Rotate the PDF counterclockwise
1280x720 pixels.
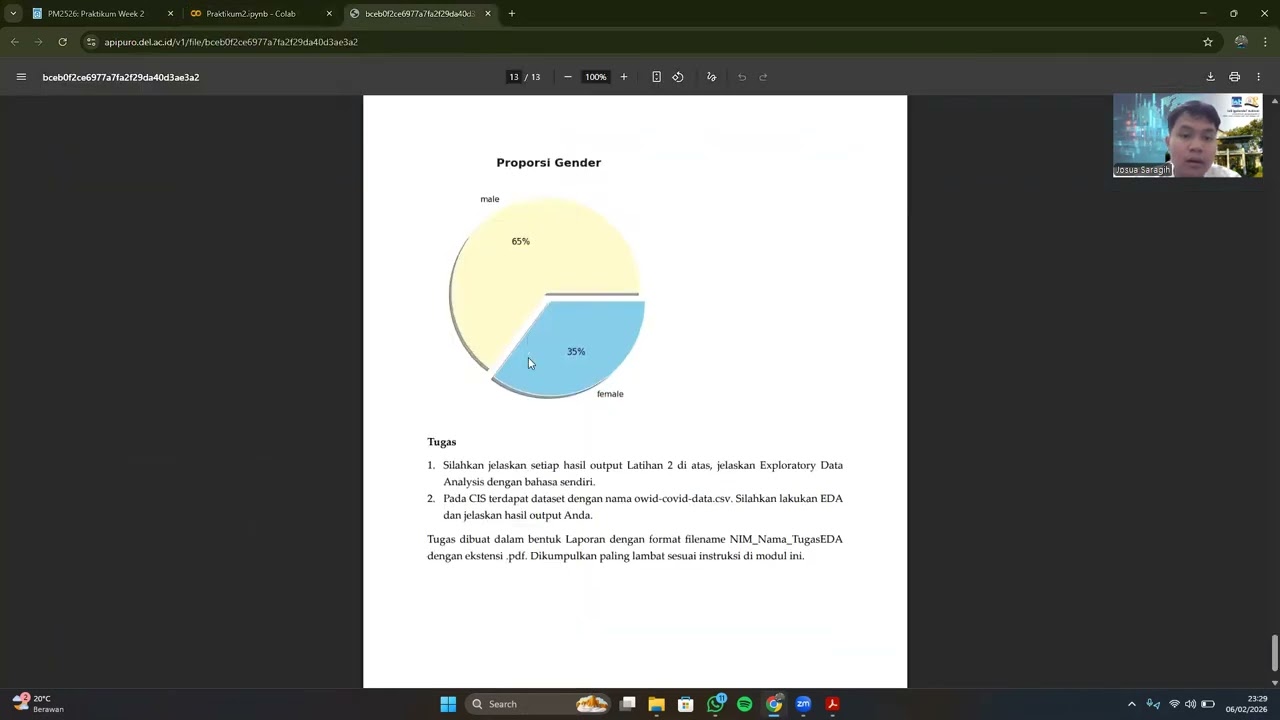tap(678, 77)
